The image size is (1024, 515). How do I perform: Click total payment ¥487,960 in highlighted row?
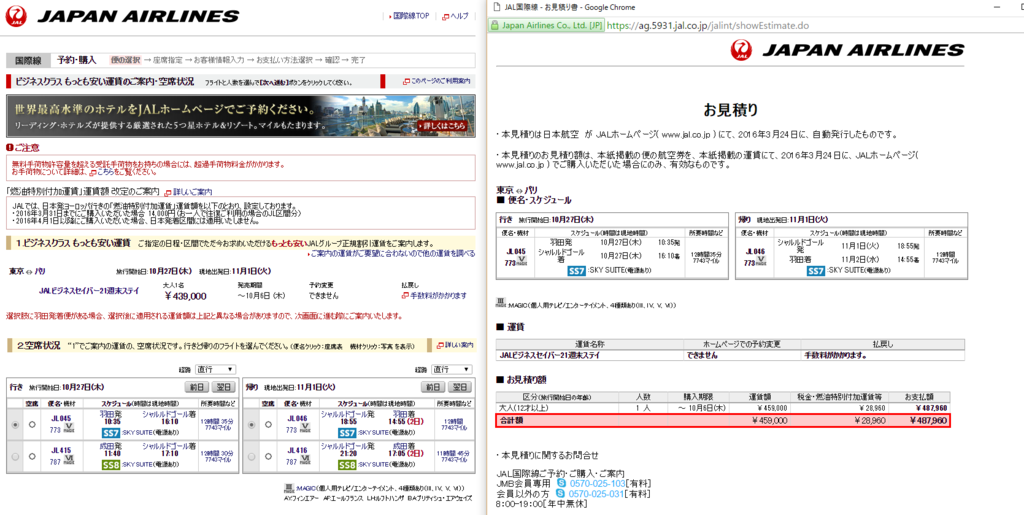point(928,421)
